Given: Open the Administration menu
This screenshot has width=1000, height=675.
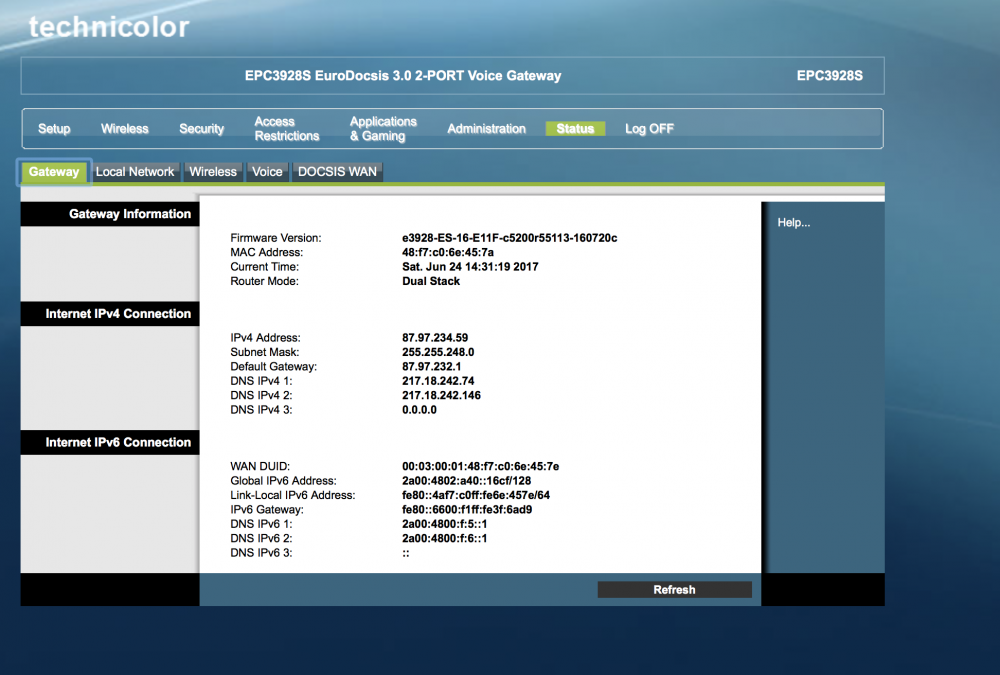Looking at the screenshot, I should click(487, 128).
